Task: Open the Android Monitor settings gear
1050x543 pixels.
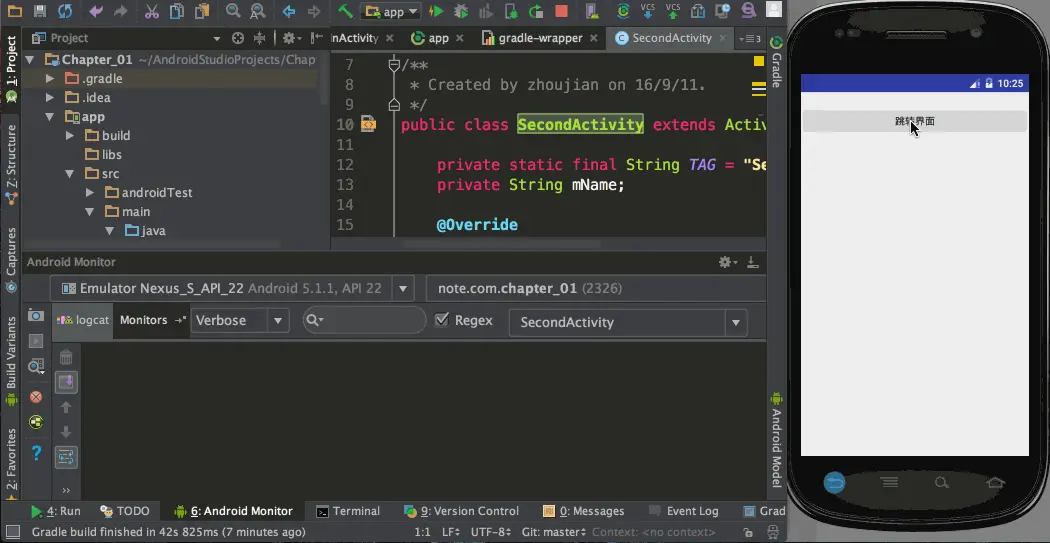Action: point(727,262)
